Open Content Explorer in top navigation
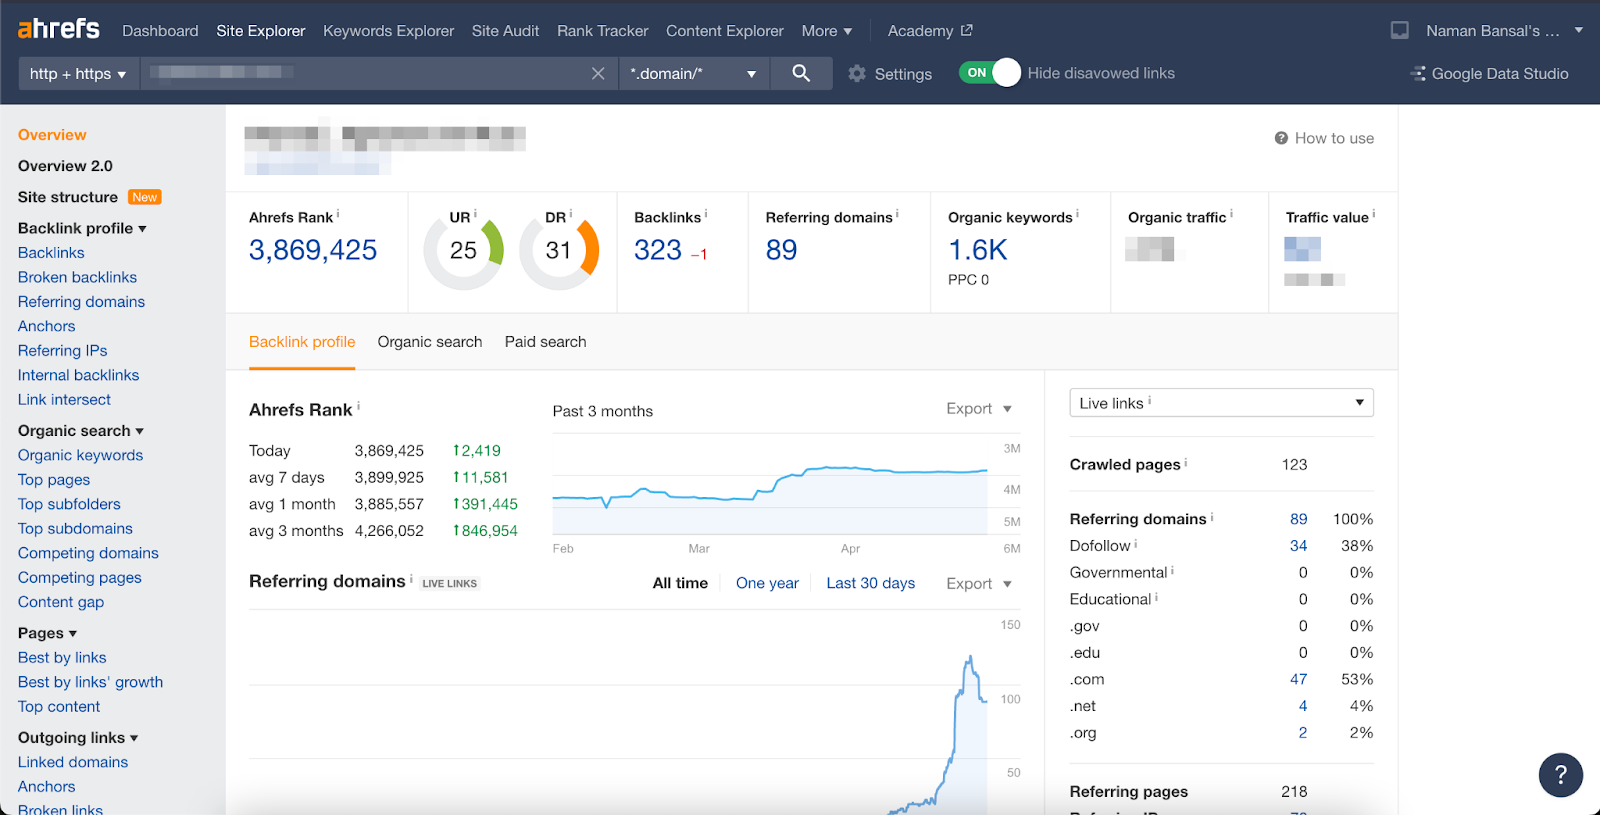The width and height of the screenshot is (1600, 815). [x=725, y=31]
